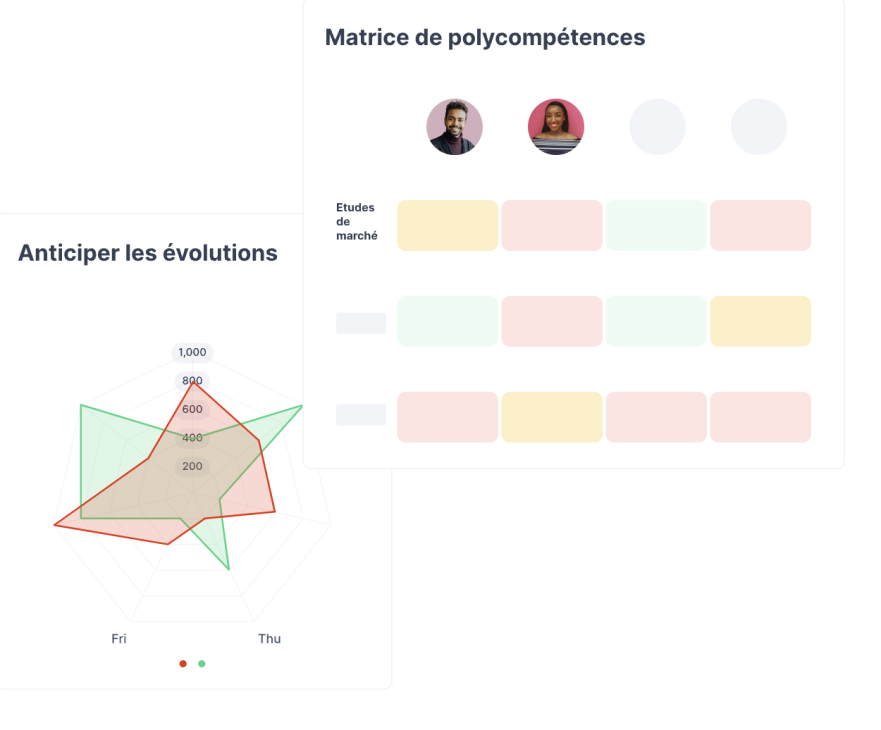This screenshot has height=730, width=881.
Task: Select the yellow cell ending the middle row
Action: click(x=760, y=321)
